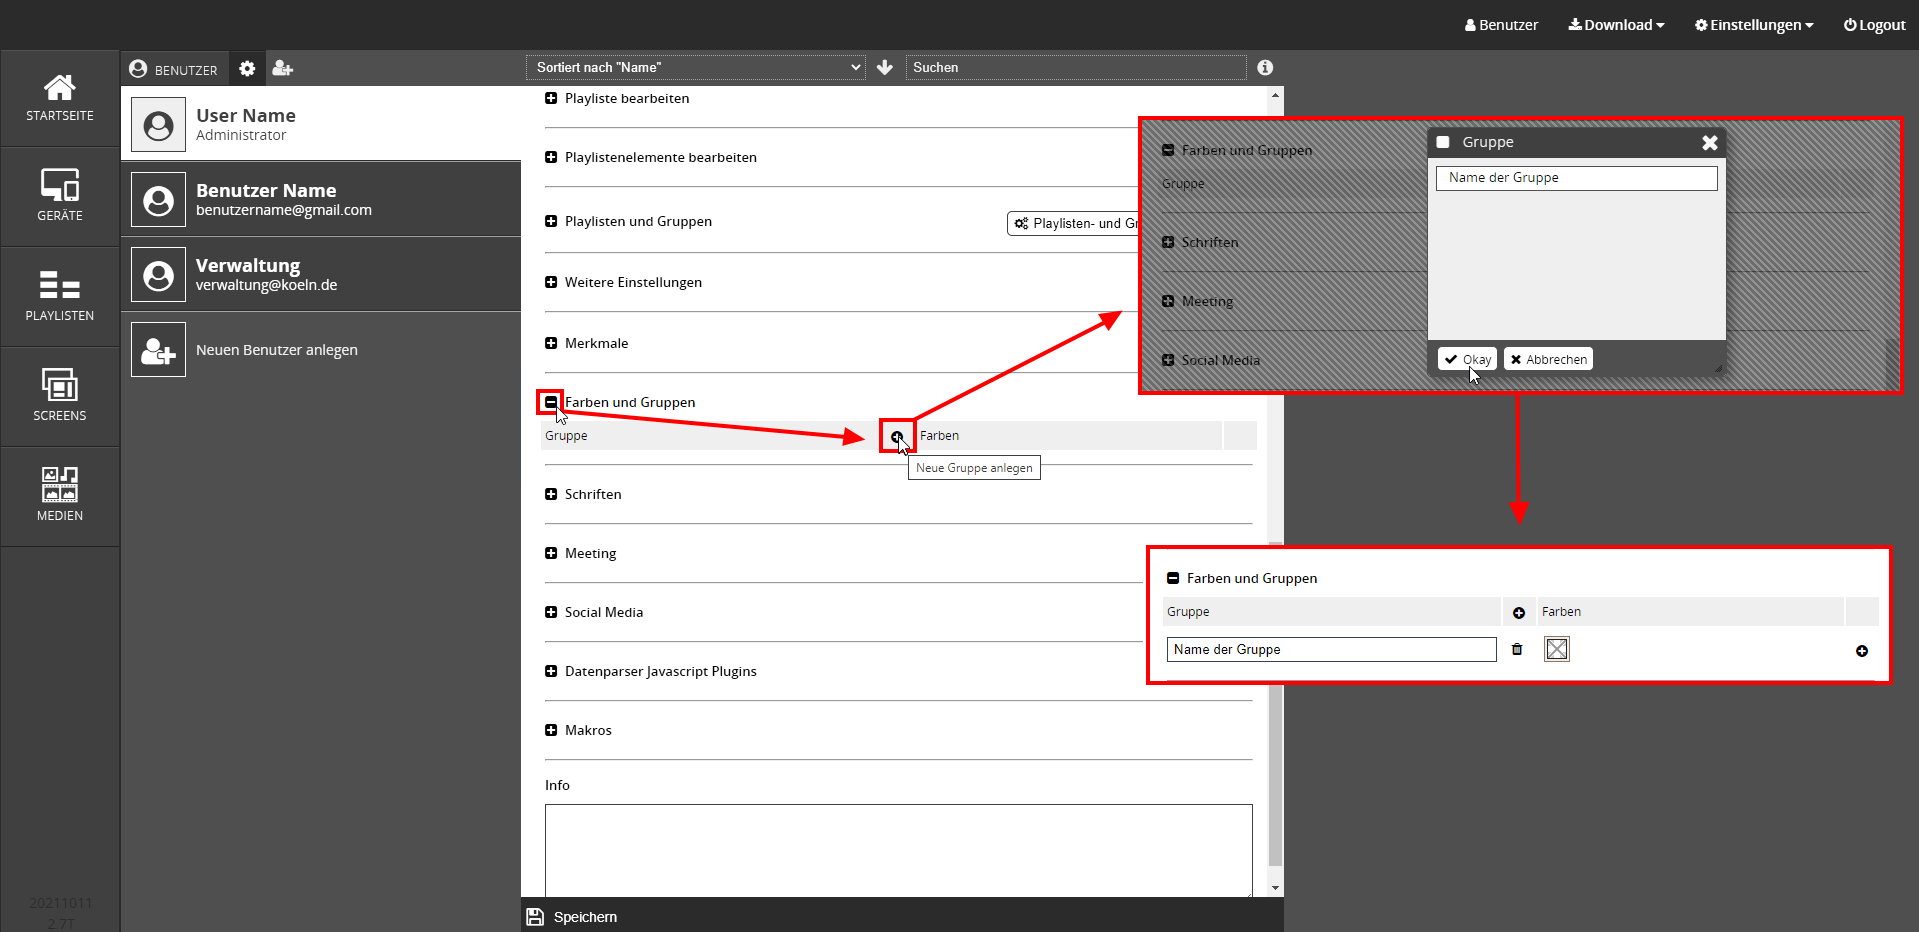Click the gear icon beside Benutzer tab
The image size is (1919, 932).
pyautogui.click(x=247, y=68)
